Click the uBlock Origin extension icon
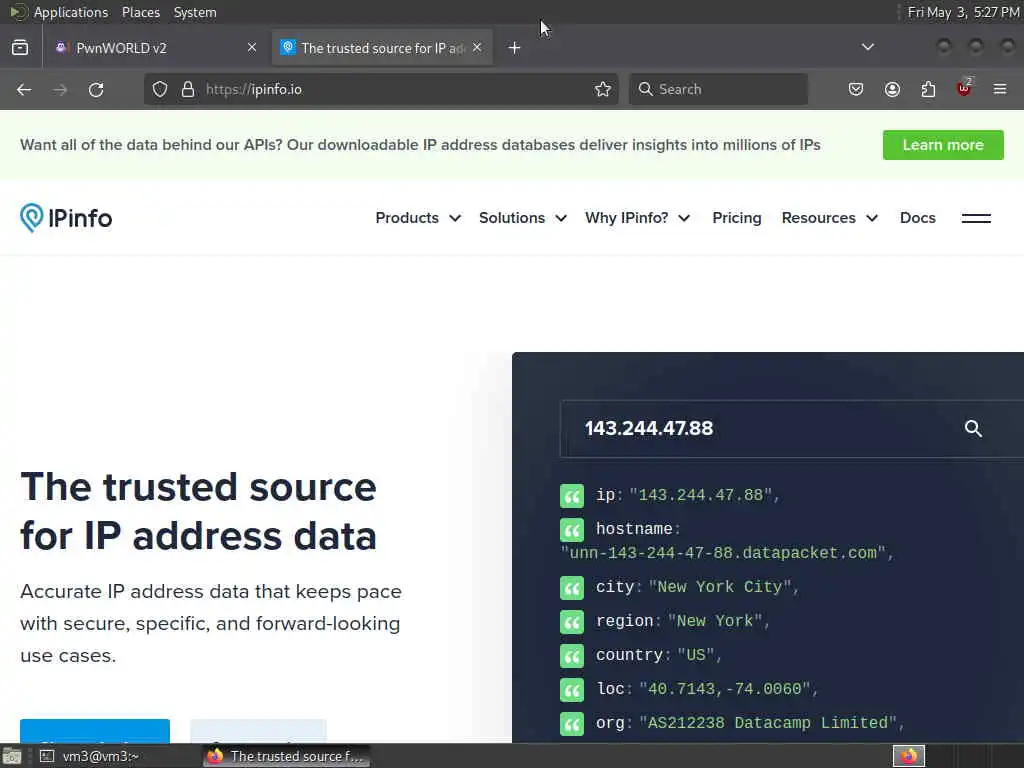The height and width of the screenshot is (768, 1024). coord(964,89)
